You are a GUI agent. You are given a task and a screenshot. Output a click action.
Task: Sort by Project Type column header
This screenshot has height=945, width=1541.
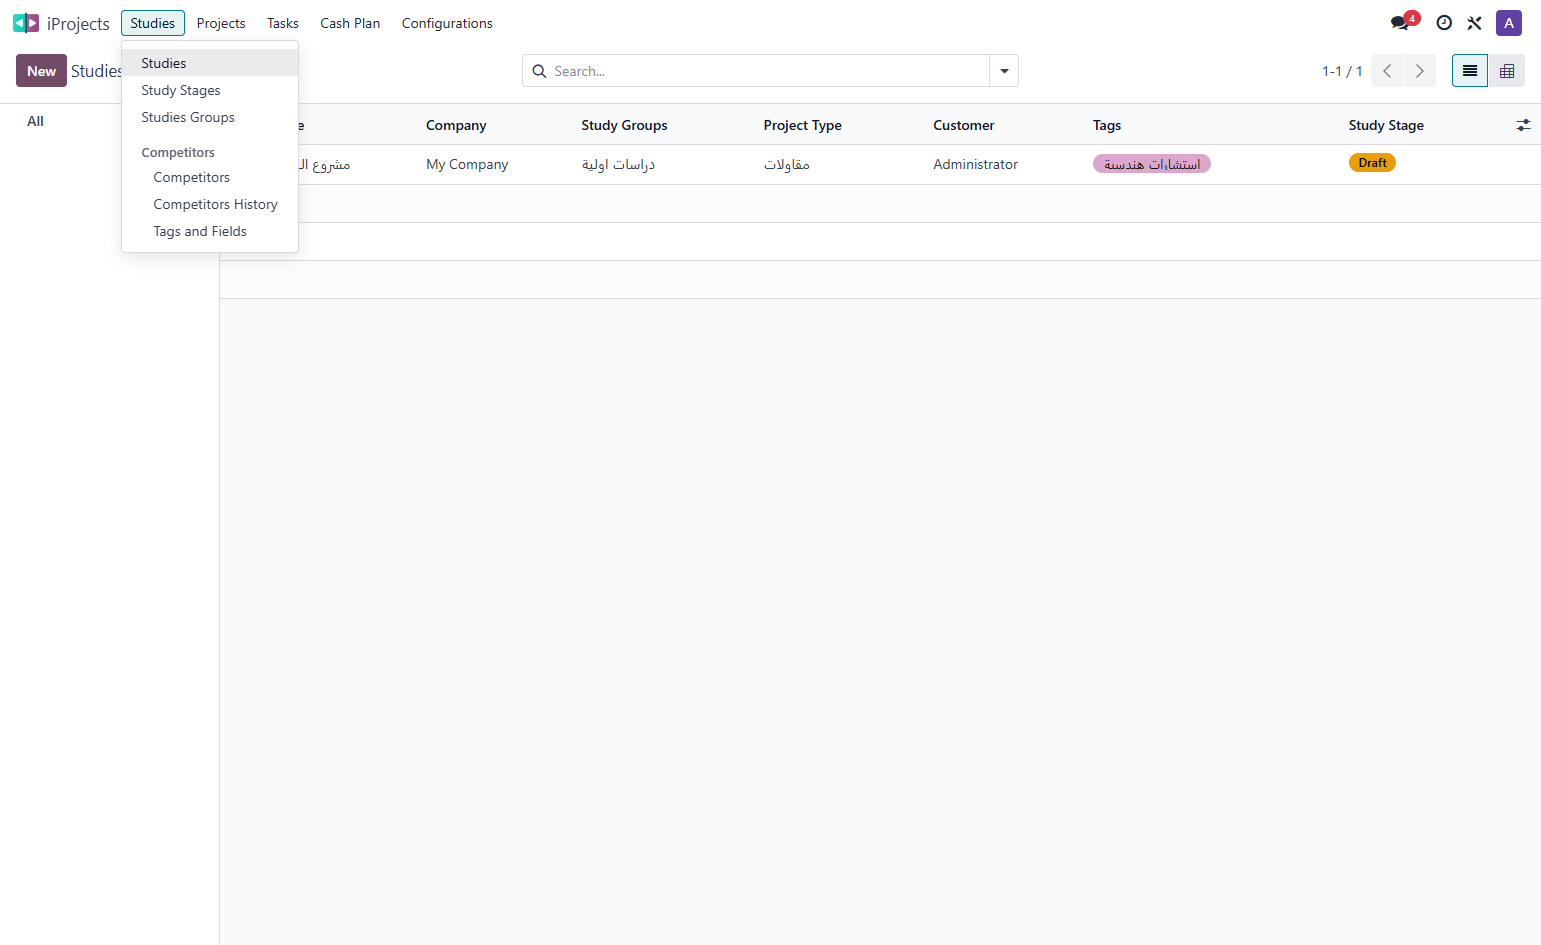(802, 125)
